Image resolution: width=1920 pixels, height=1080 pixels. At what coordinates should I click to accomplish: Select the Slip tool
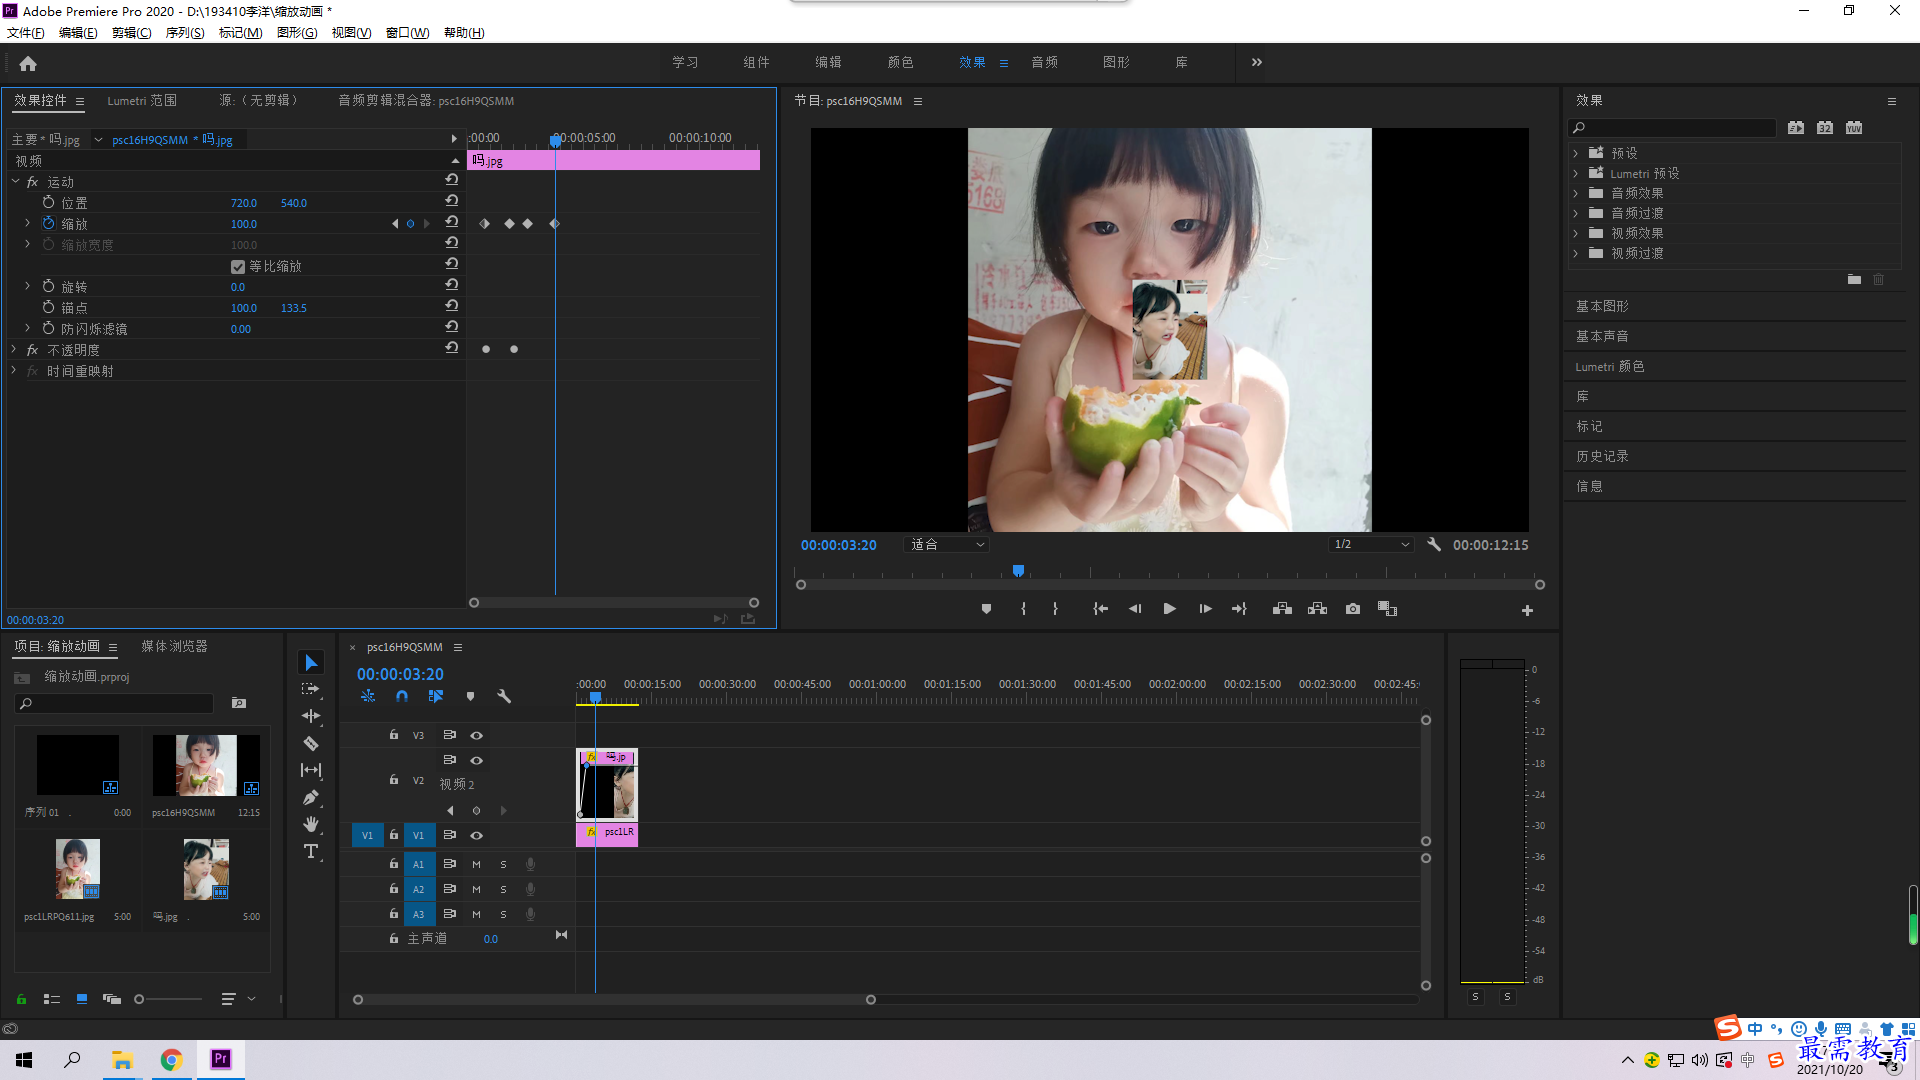(x=311, y=770)
